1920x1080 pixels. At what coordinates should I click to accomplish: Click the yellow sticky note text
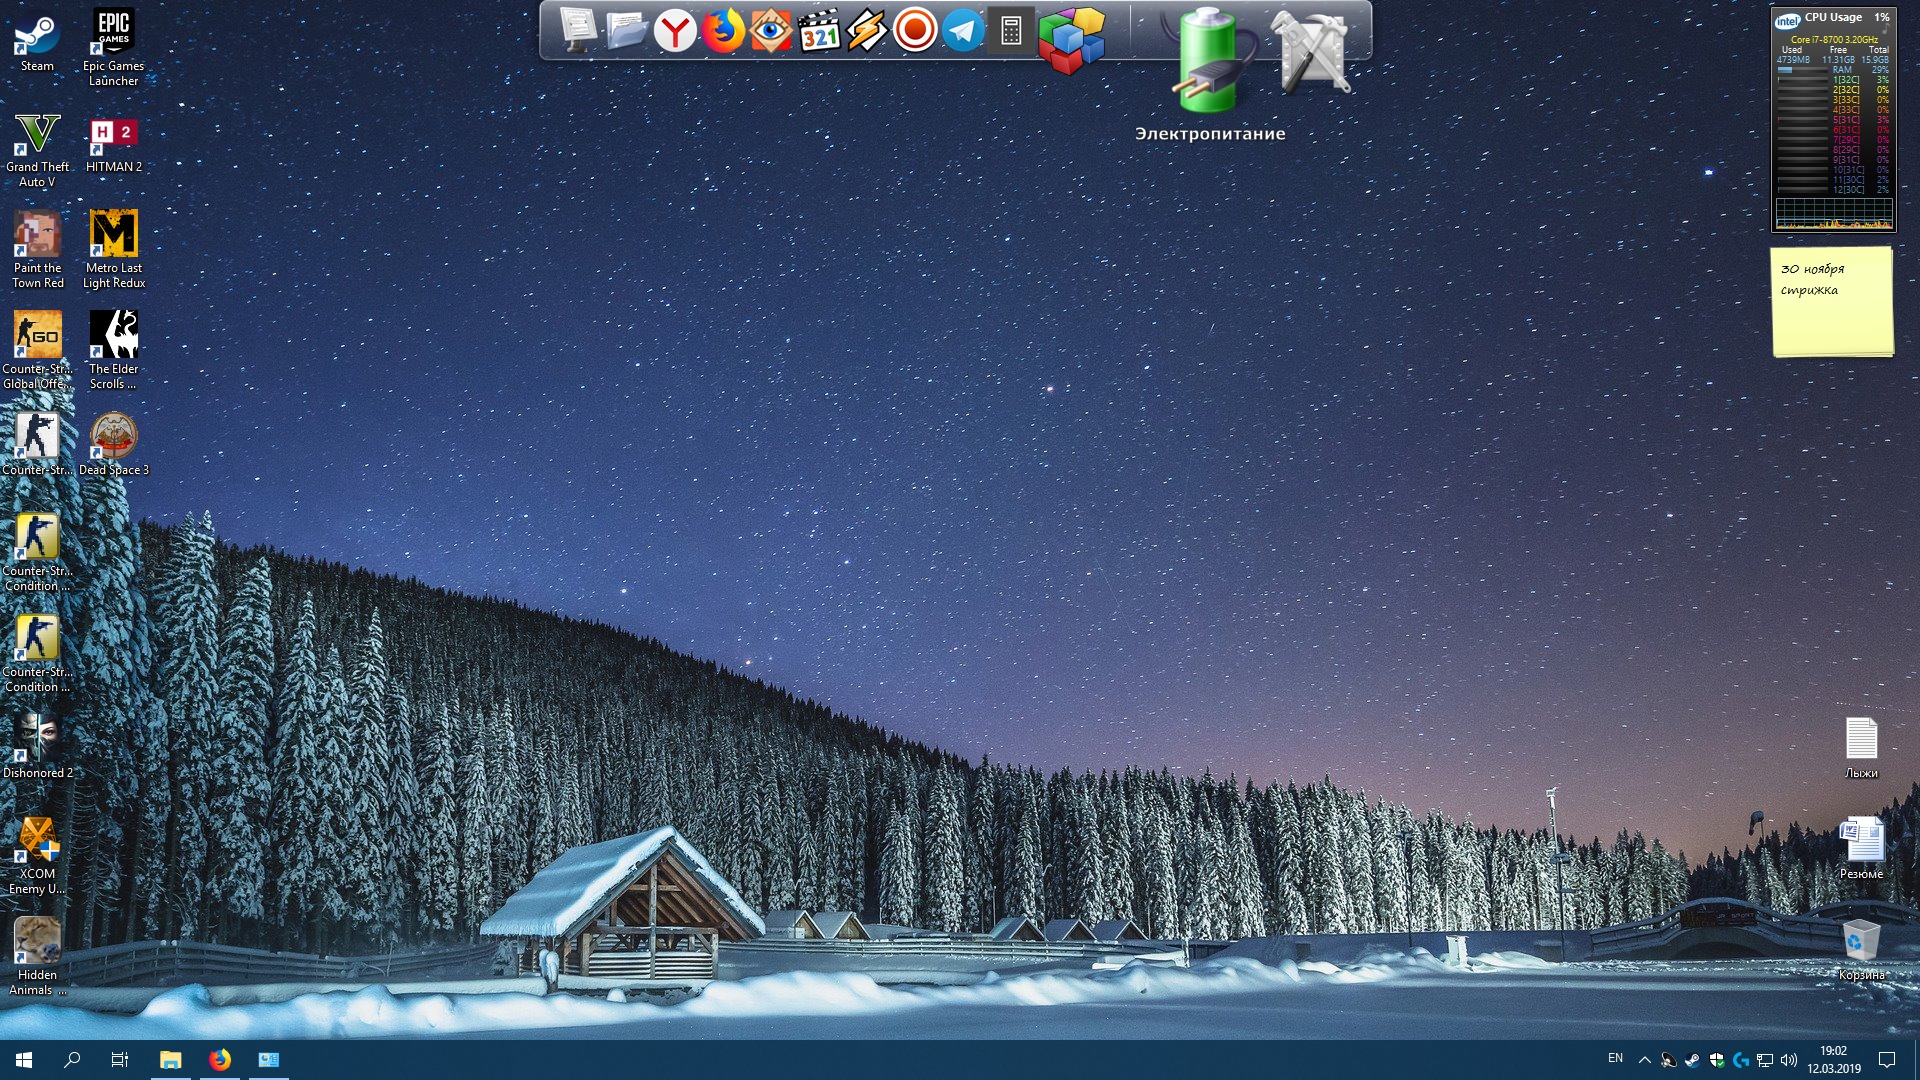click(1812, 279)
